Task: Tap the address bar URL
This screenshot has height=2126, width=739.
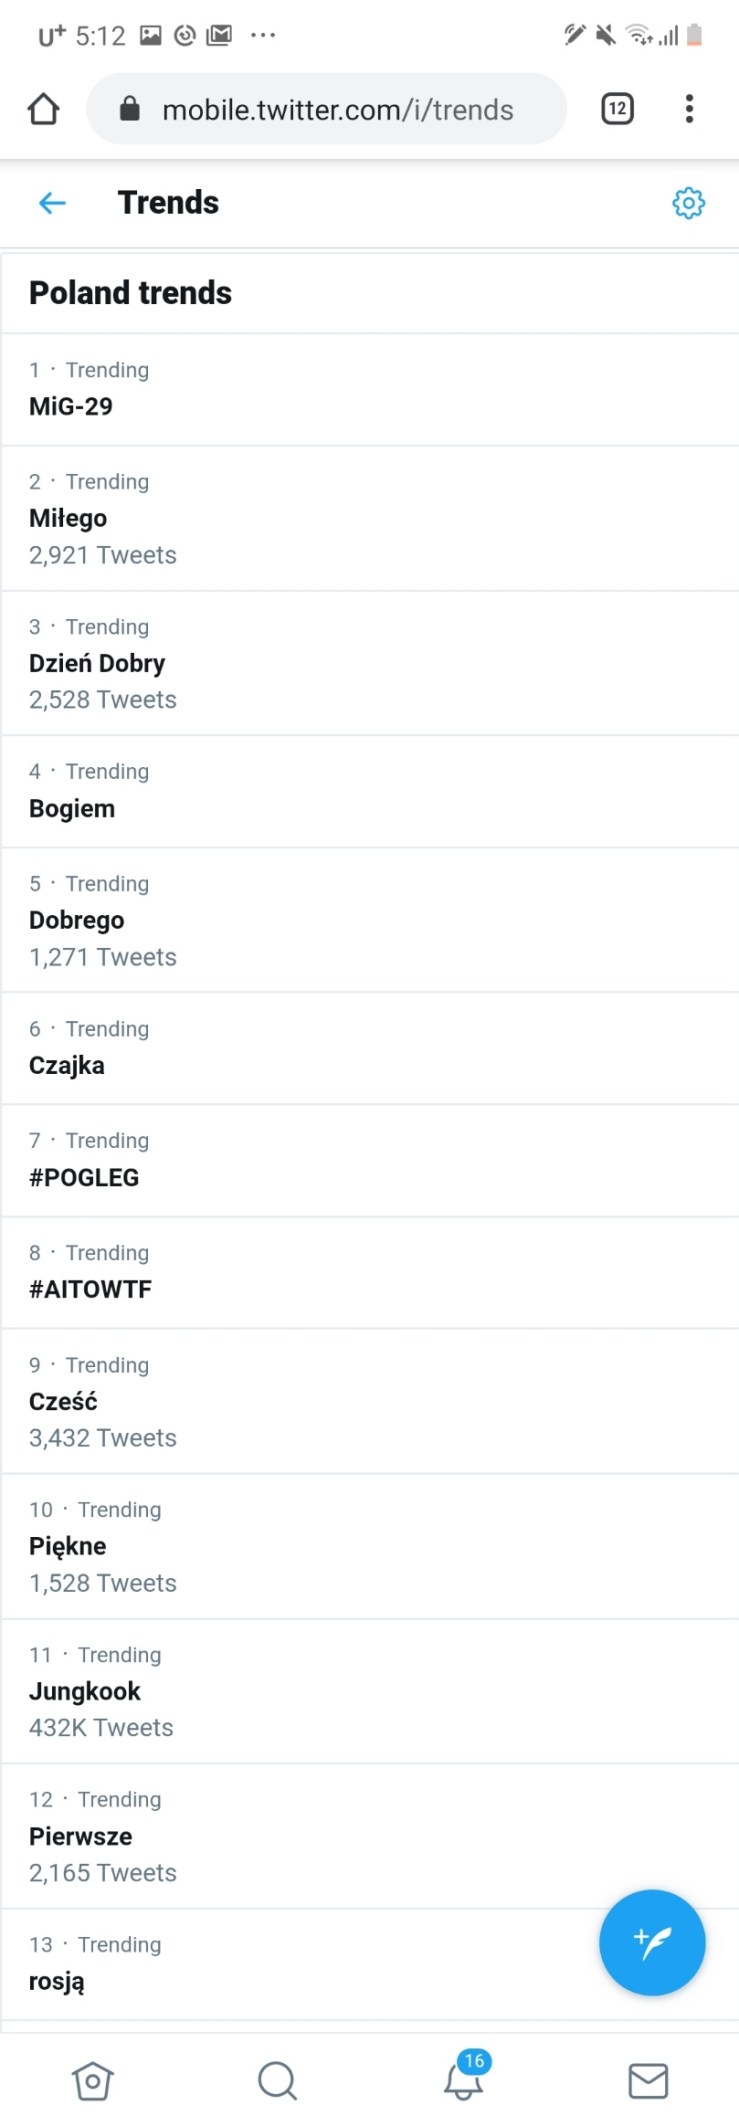Action: tap(337, 110)
